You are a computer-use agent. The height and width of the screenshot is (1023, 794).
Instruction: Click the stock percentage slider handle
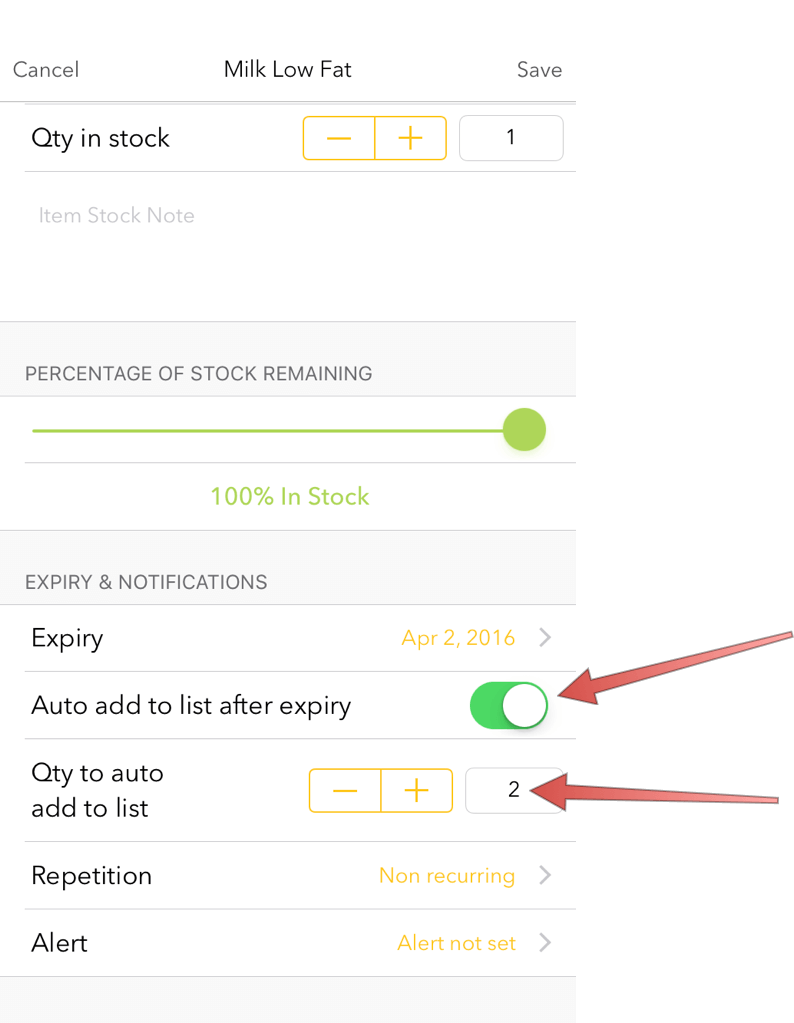524,430
